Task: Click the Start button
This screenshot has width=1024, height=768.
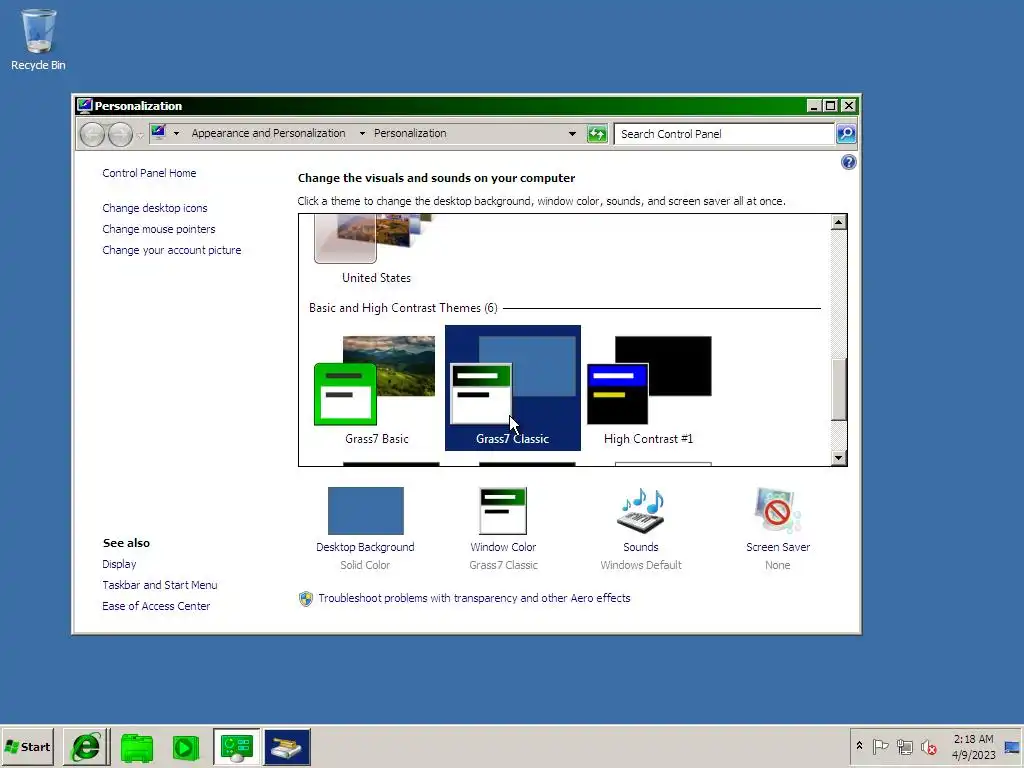Action: tap(27, 747)
